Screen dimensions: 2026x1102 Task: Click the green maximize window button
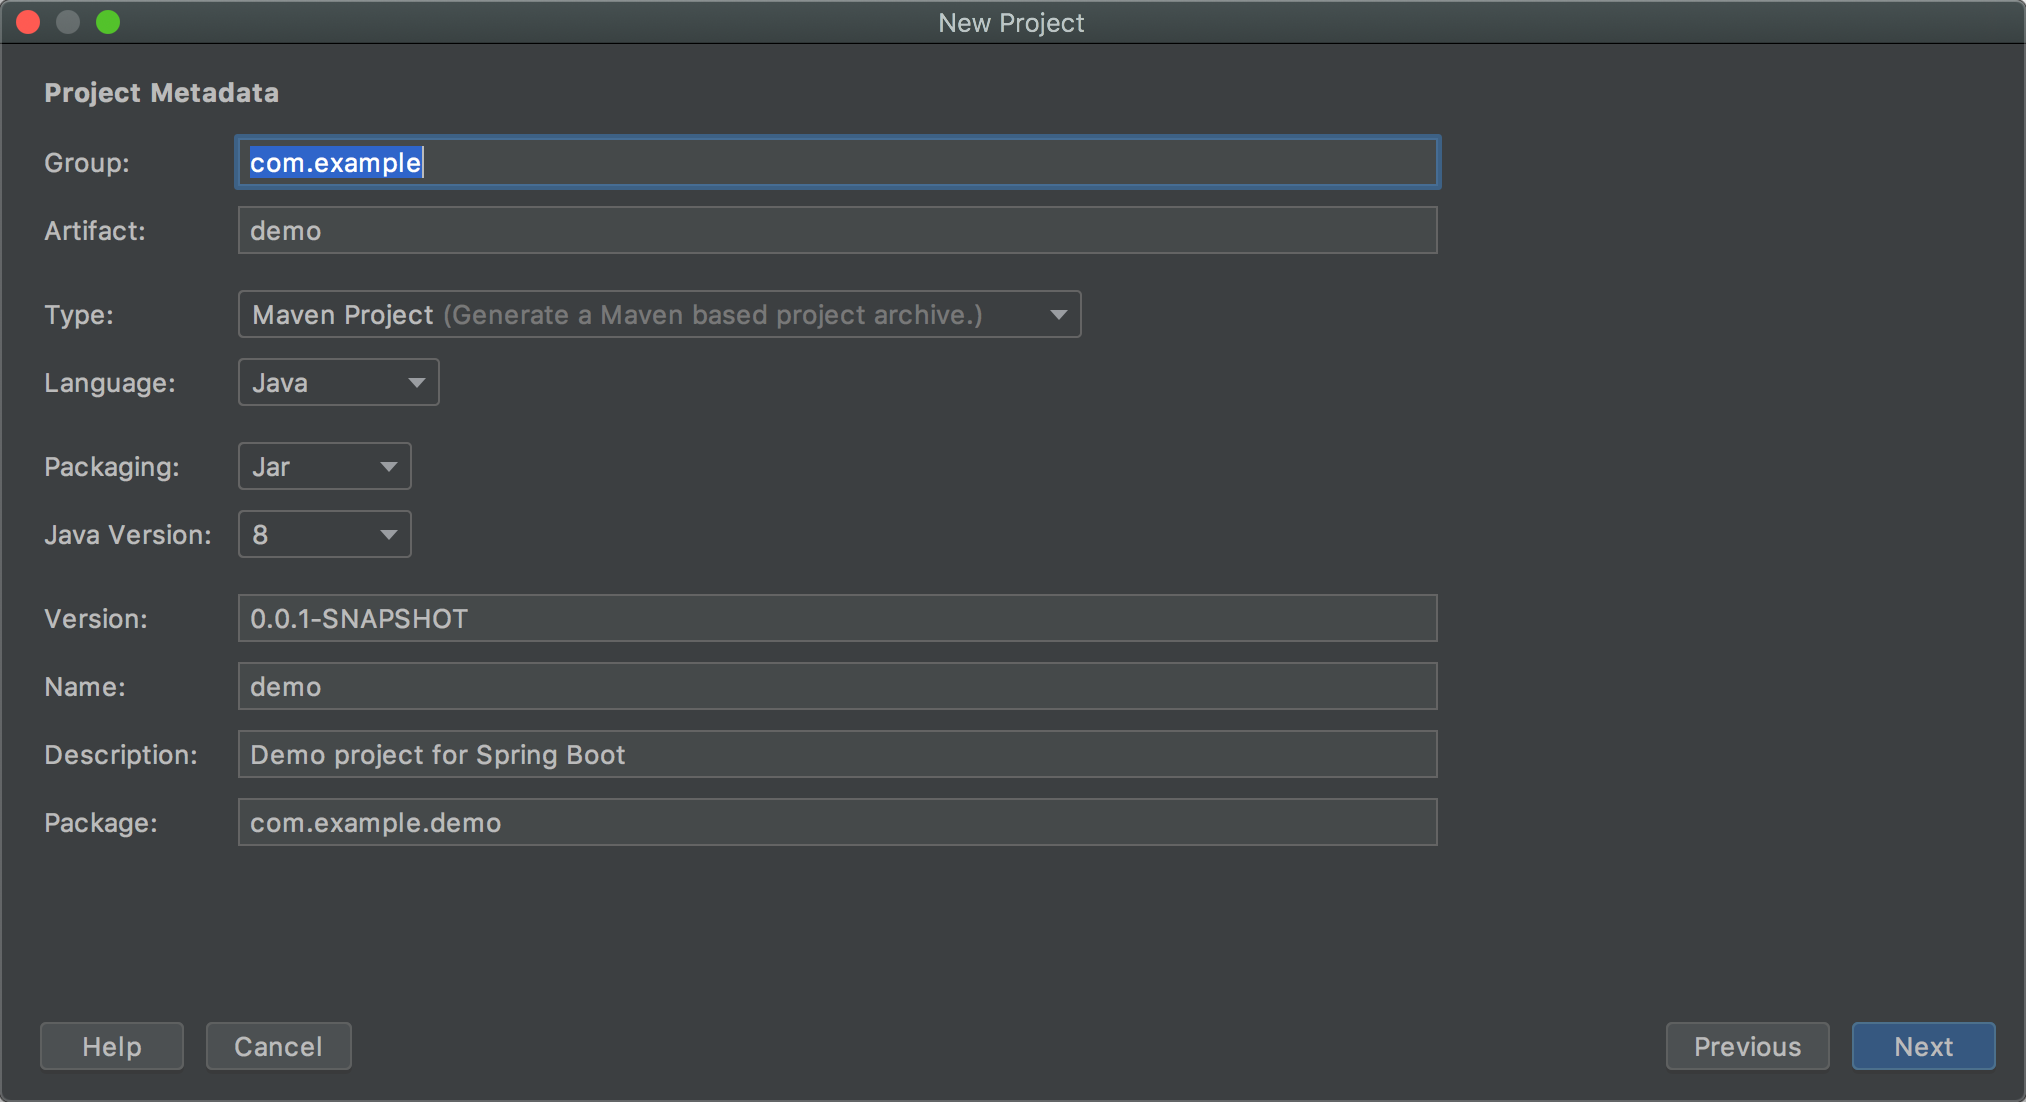pos(108,22)
